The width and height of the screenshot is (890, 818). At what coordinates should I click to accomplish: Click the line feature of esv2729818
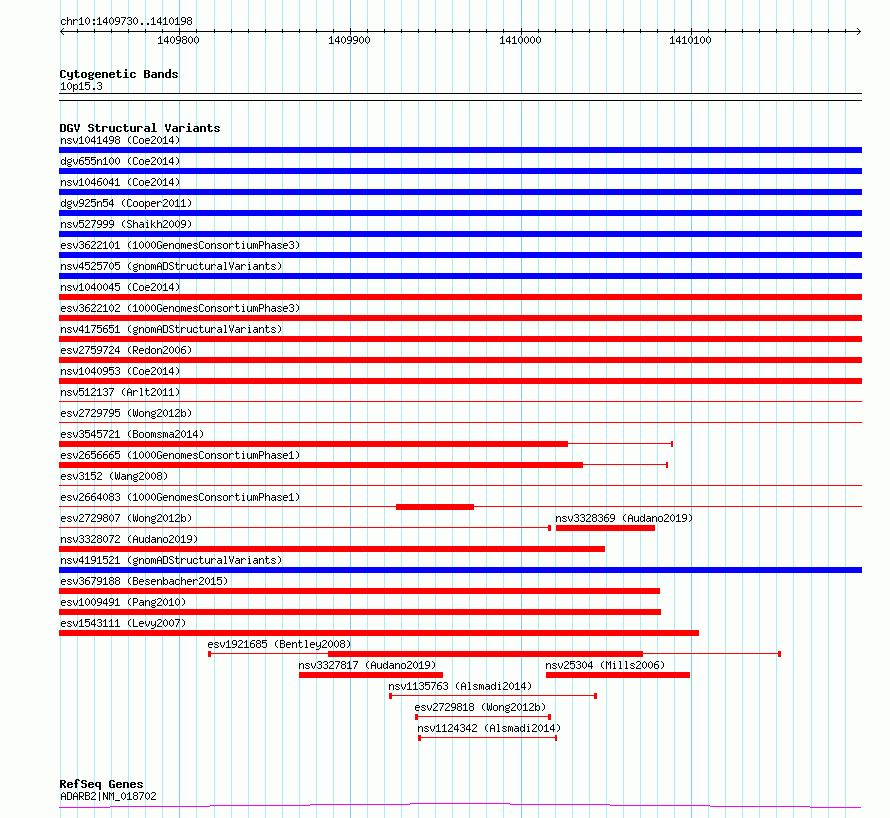483,717
